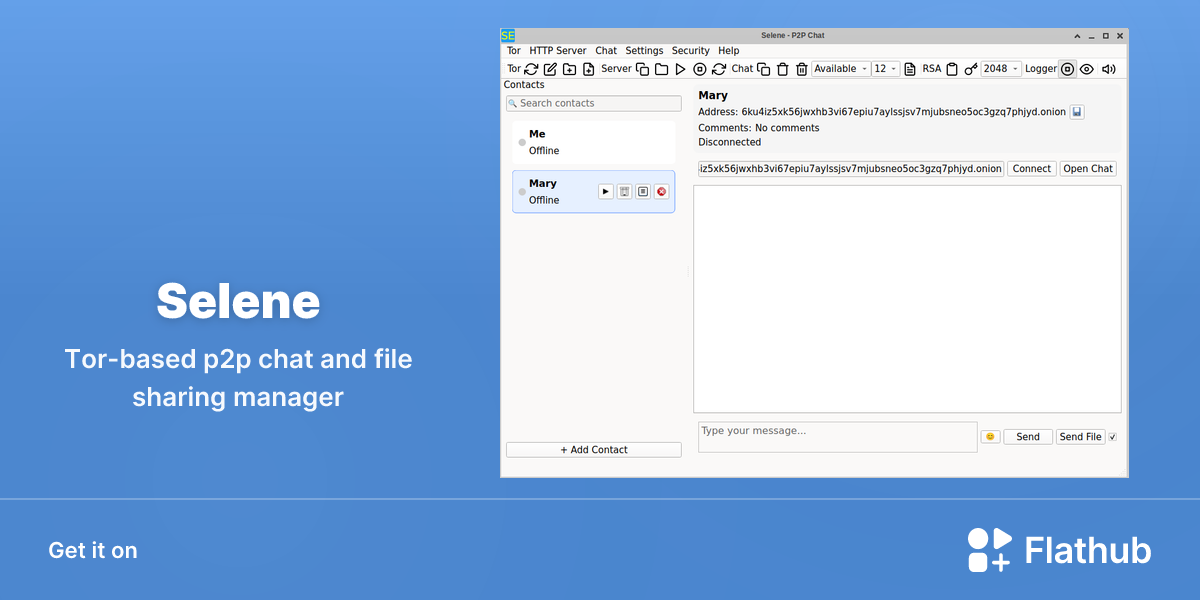This screenshot has width=1200, height=600.
Task: Start the server with the play icon
Action: tap(680, 69)
